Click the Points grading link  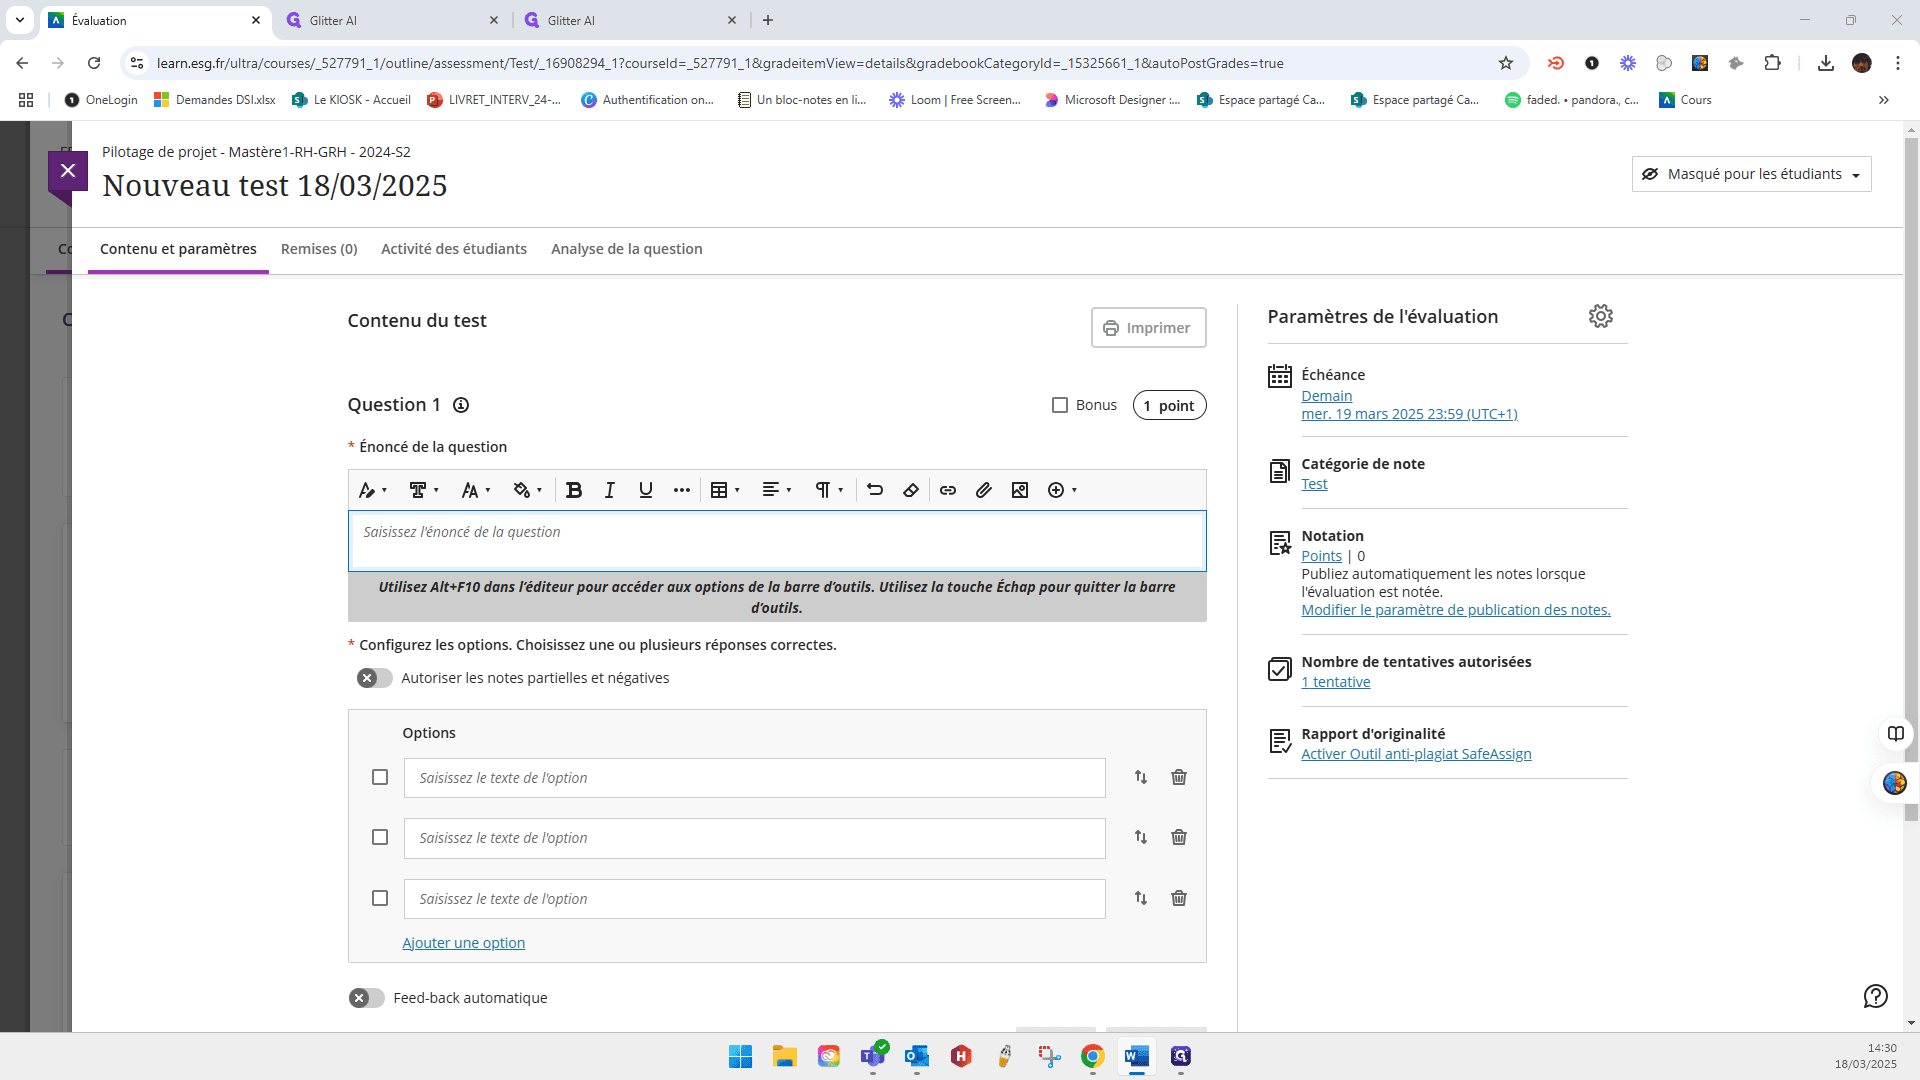(1321, 556)
